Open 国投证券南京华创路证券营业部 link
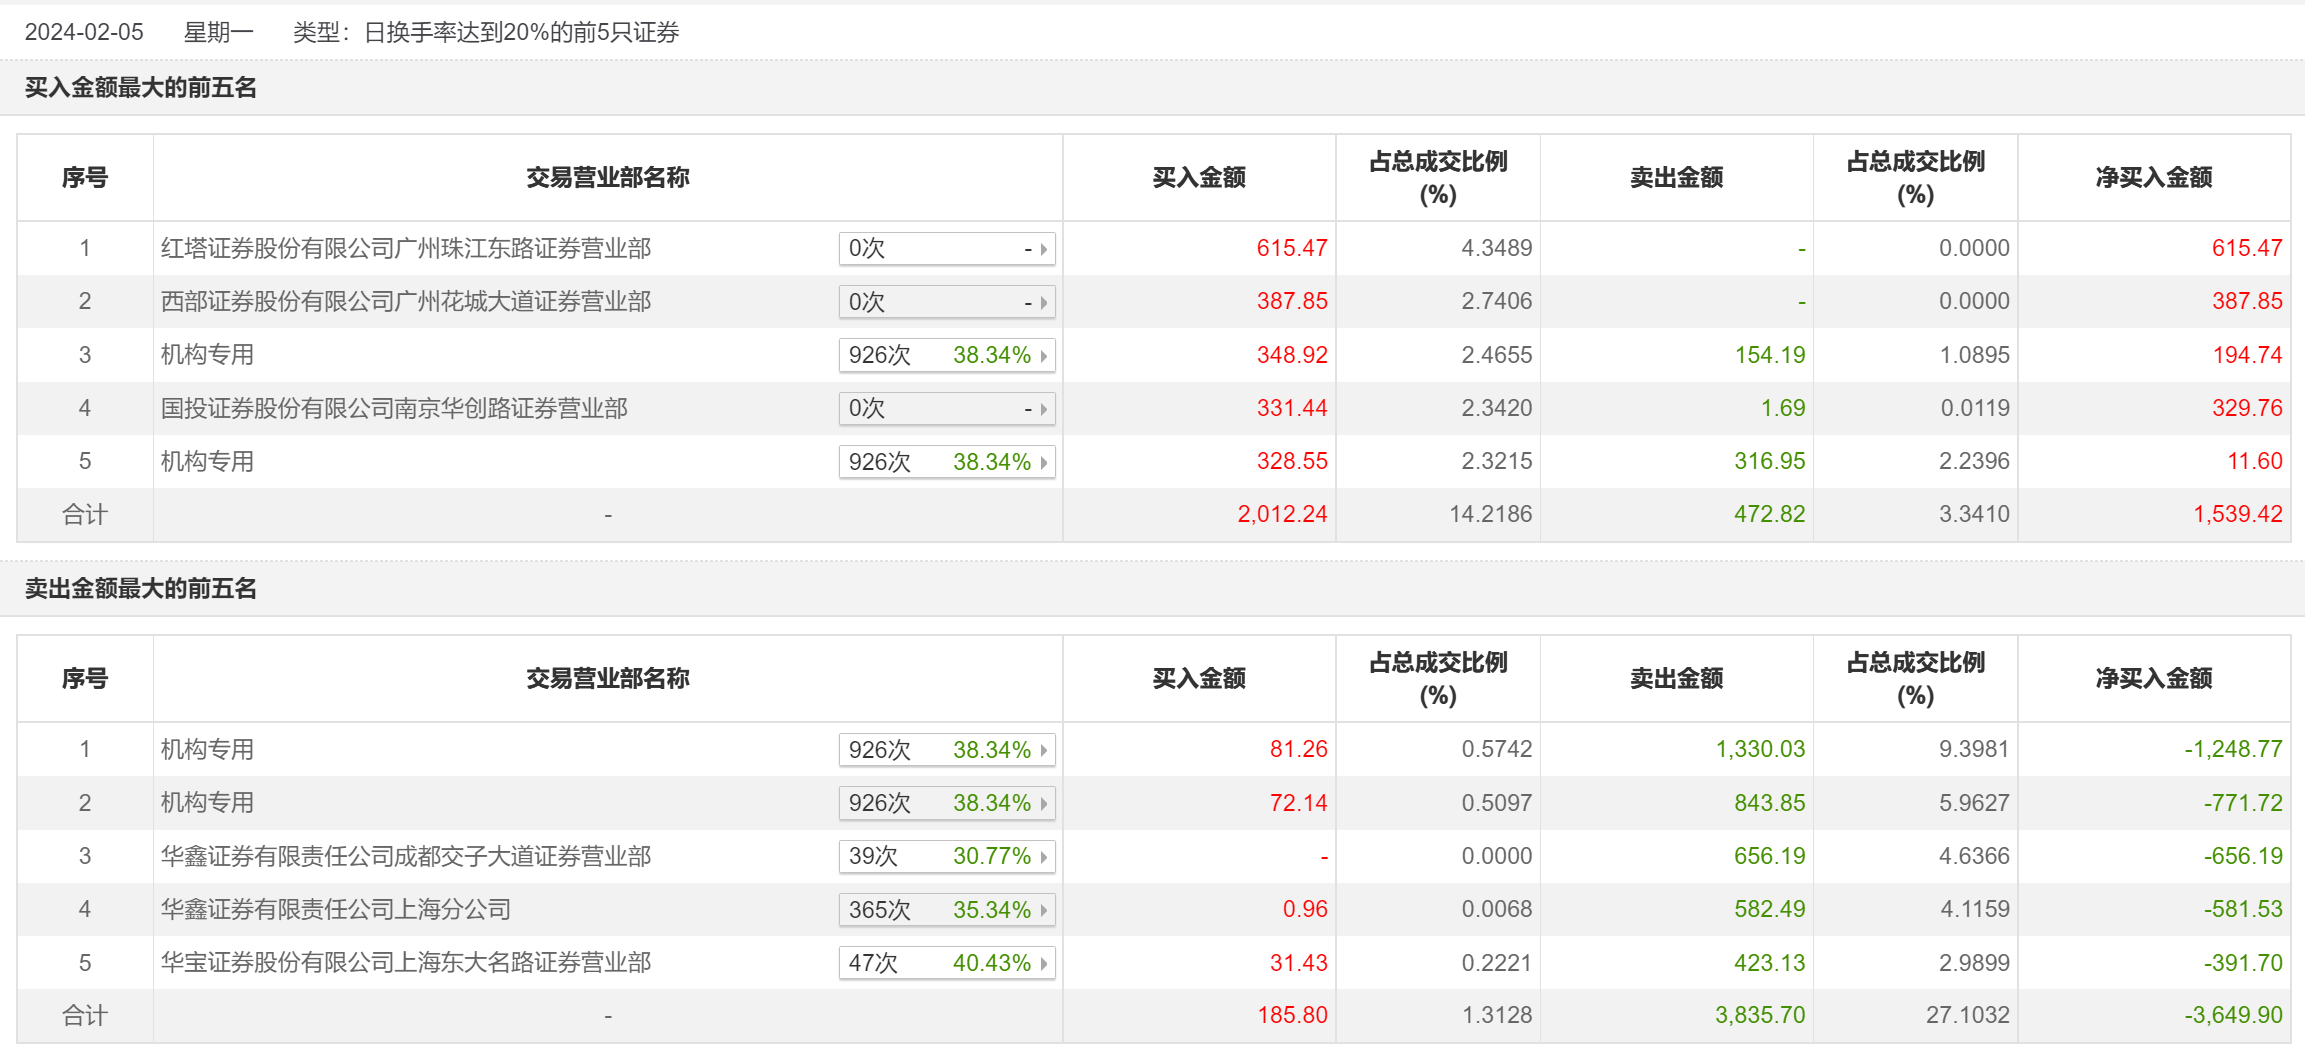2305x1061 pixels. tap(394, 409)
